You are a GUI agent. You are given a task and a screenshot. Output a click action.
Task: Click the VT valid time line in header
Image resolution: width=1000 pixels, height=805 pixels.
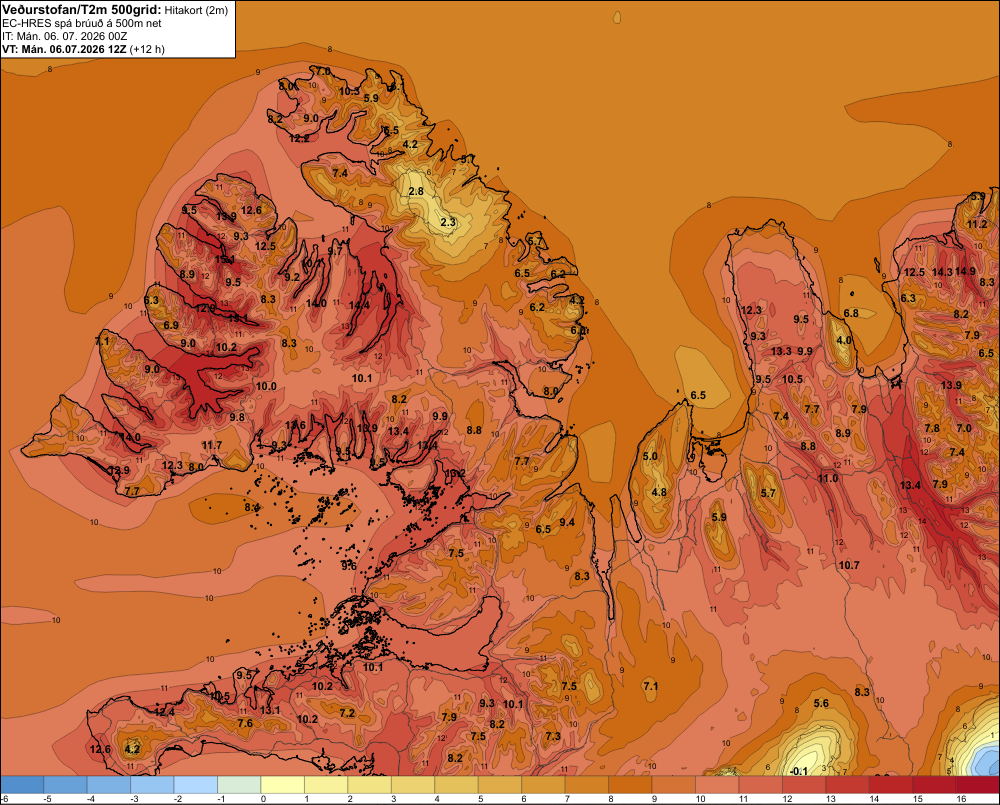click(83, 50)
